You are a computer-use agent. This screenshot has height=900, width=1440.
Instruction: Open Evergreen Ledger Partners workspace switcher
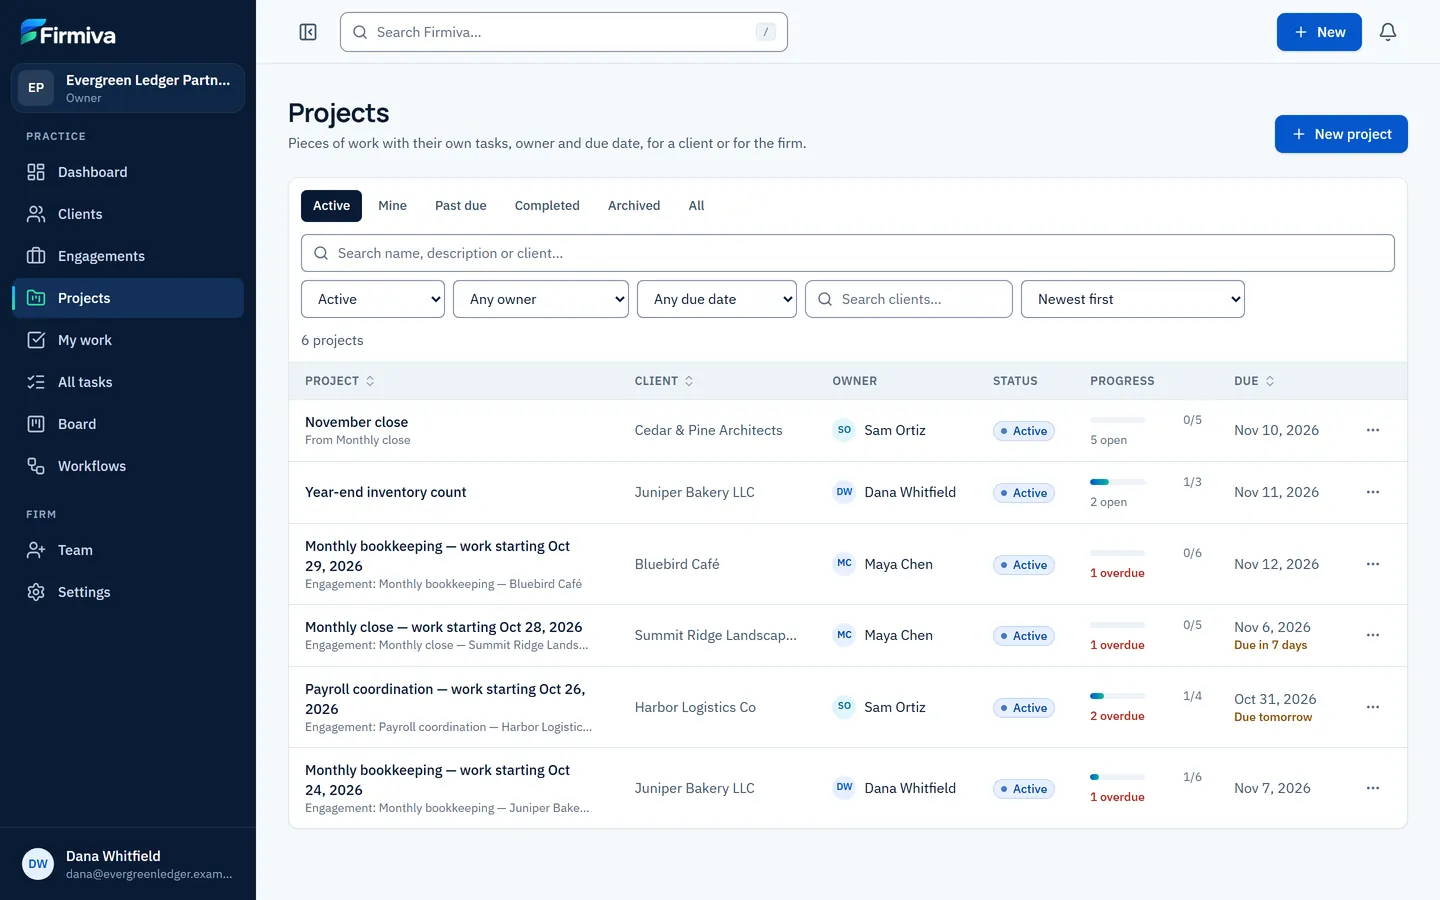pyautogui.click(x=128, y=88)
